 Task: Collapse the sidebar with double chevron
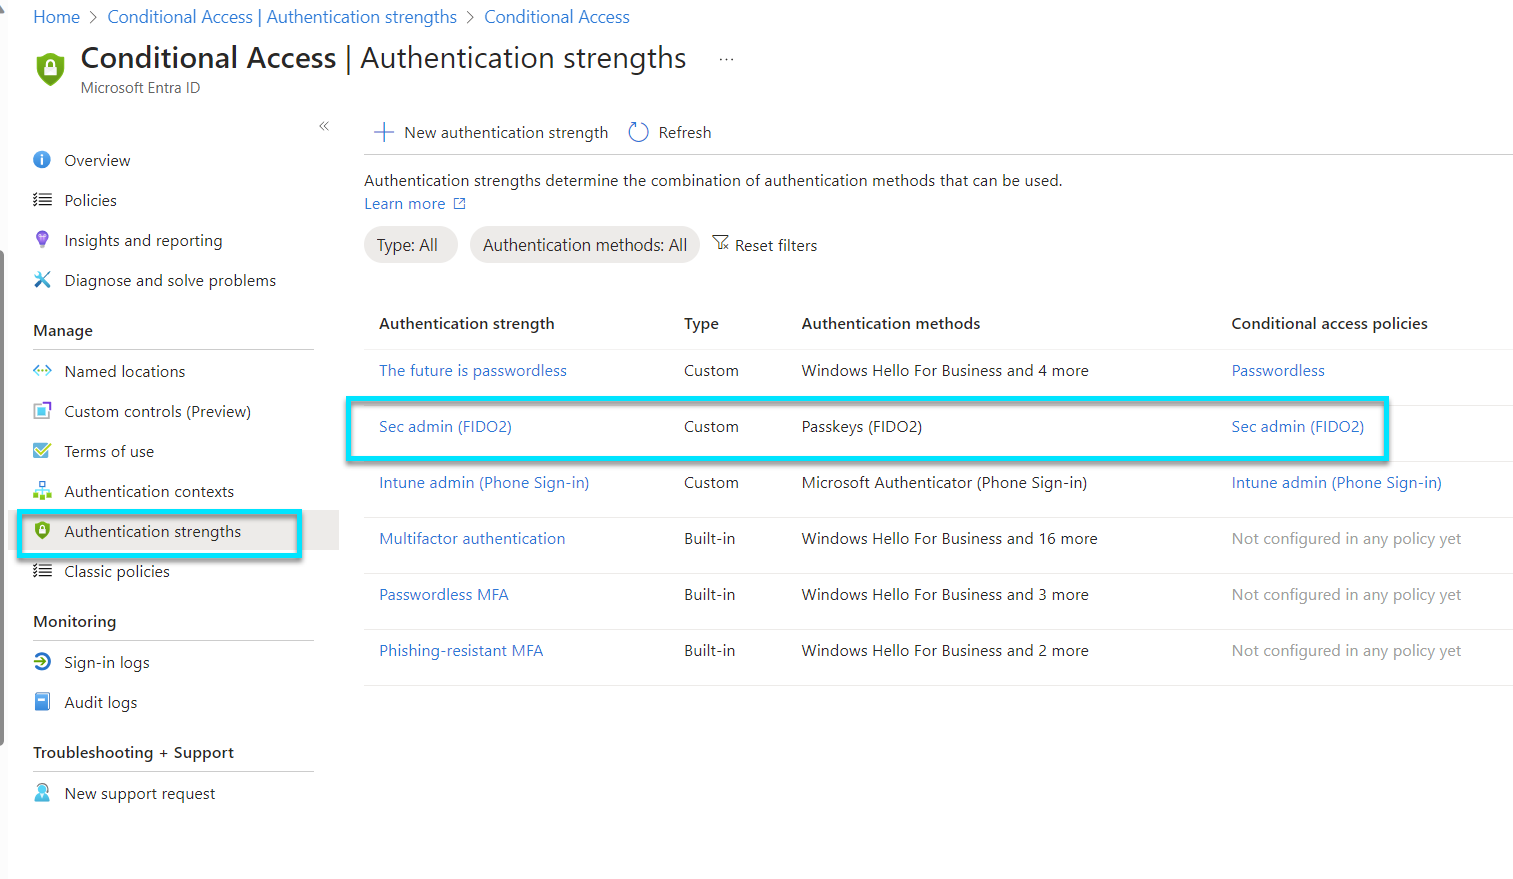(x=324, y=126)
